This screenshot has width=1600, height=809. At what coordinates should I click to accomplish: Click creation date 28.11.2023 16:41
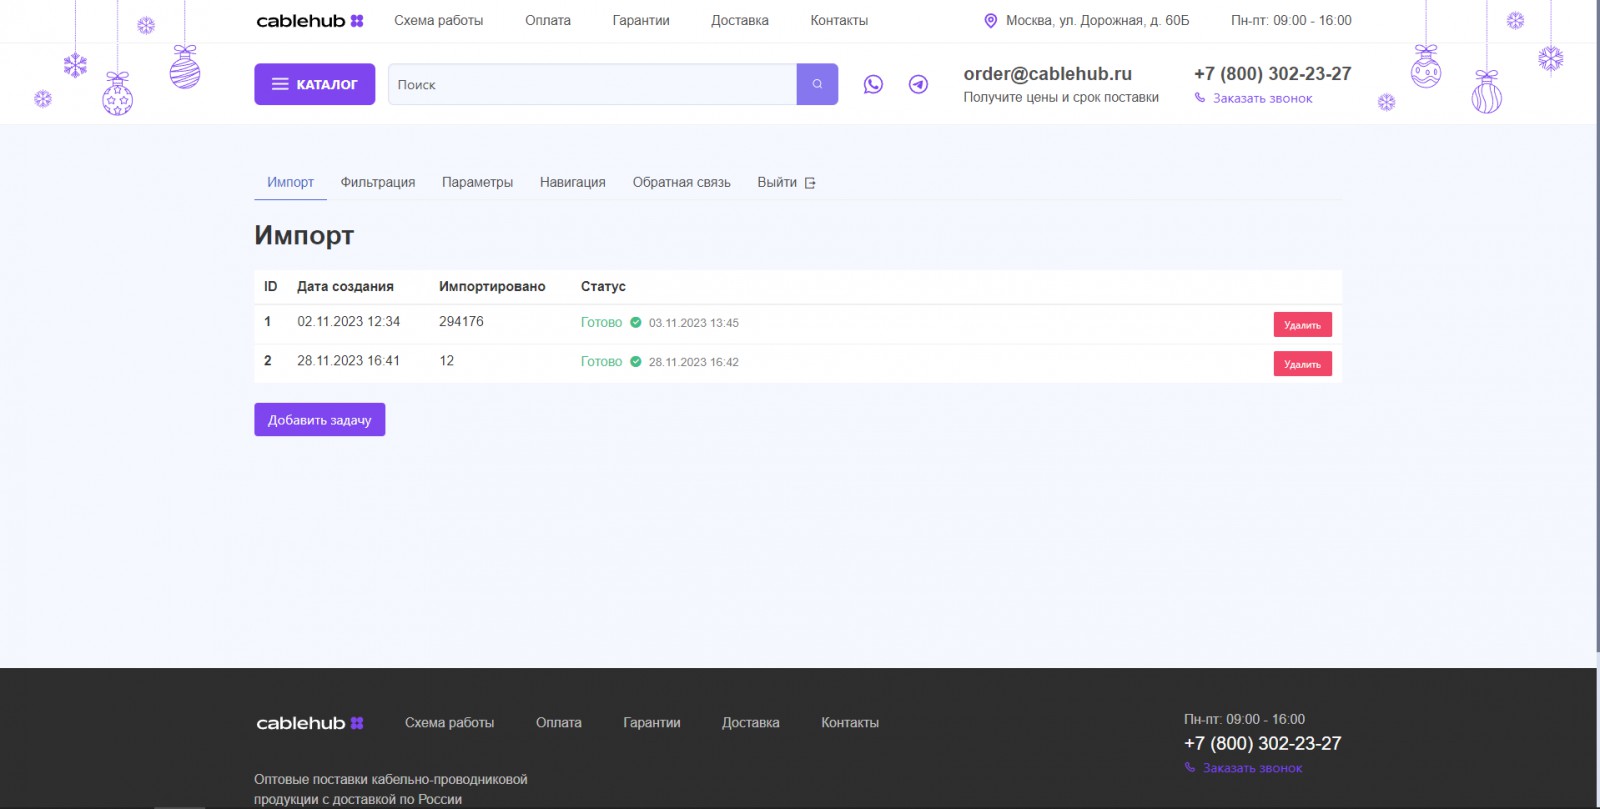click(348, 360)
